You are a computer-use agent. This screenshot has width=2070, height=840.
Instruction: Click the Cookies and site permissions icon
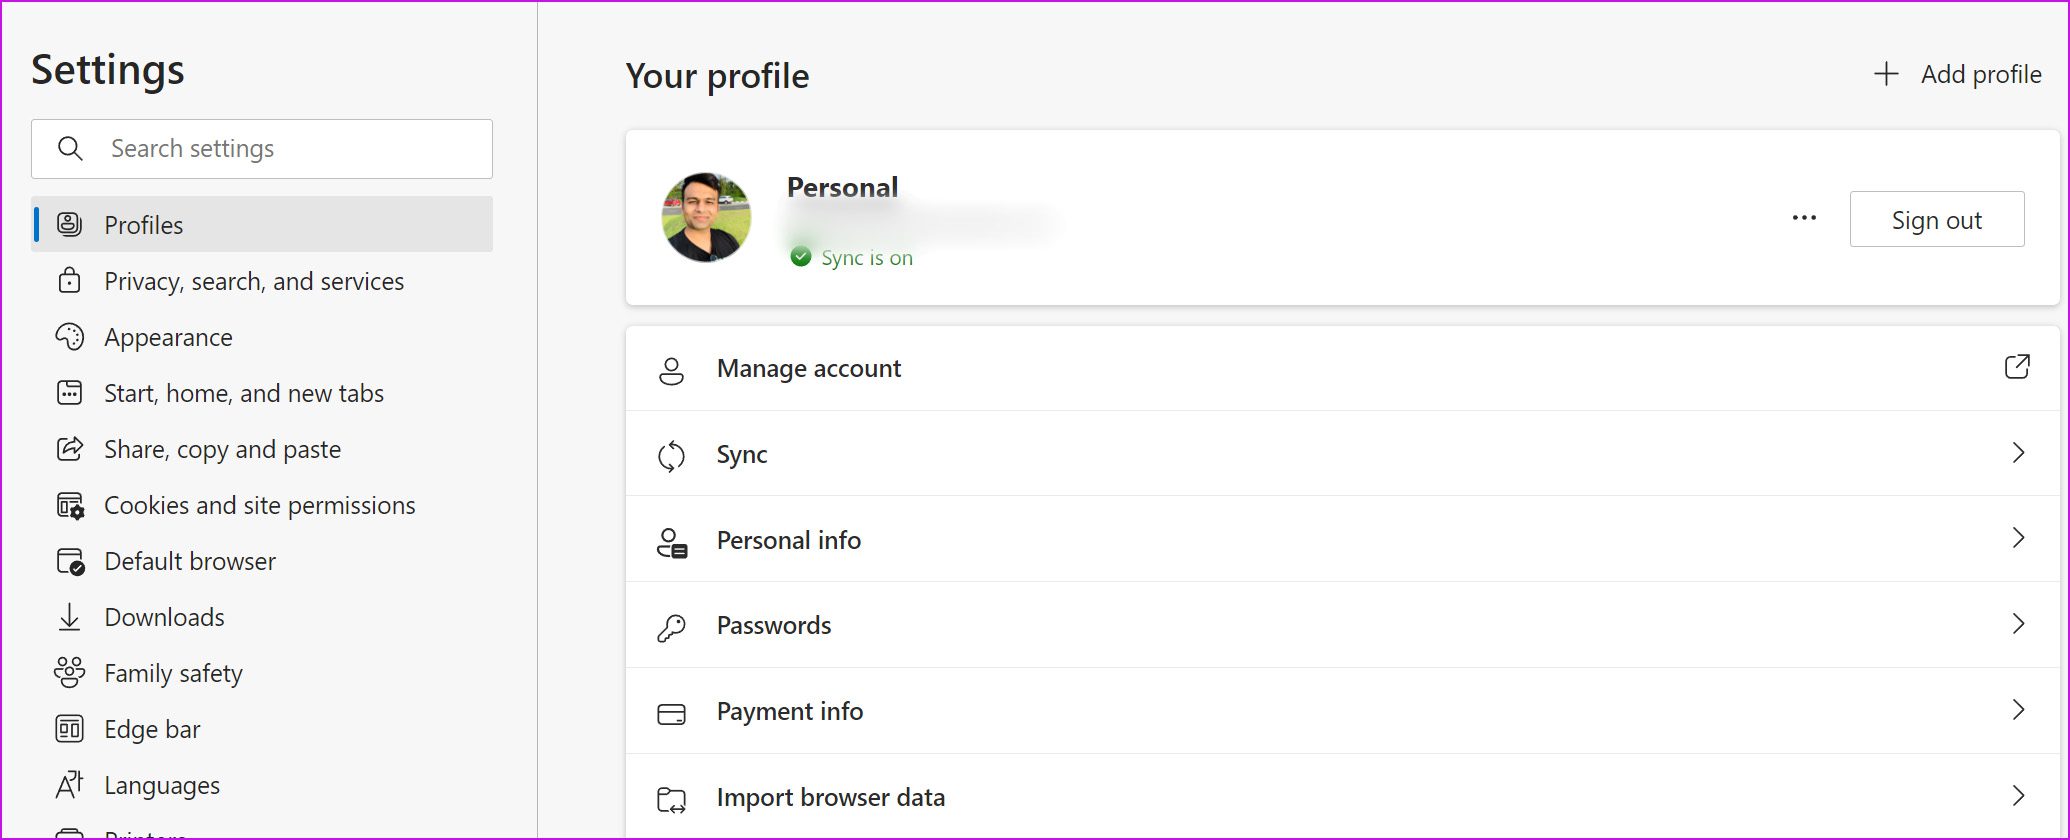69,506
